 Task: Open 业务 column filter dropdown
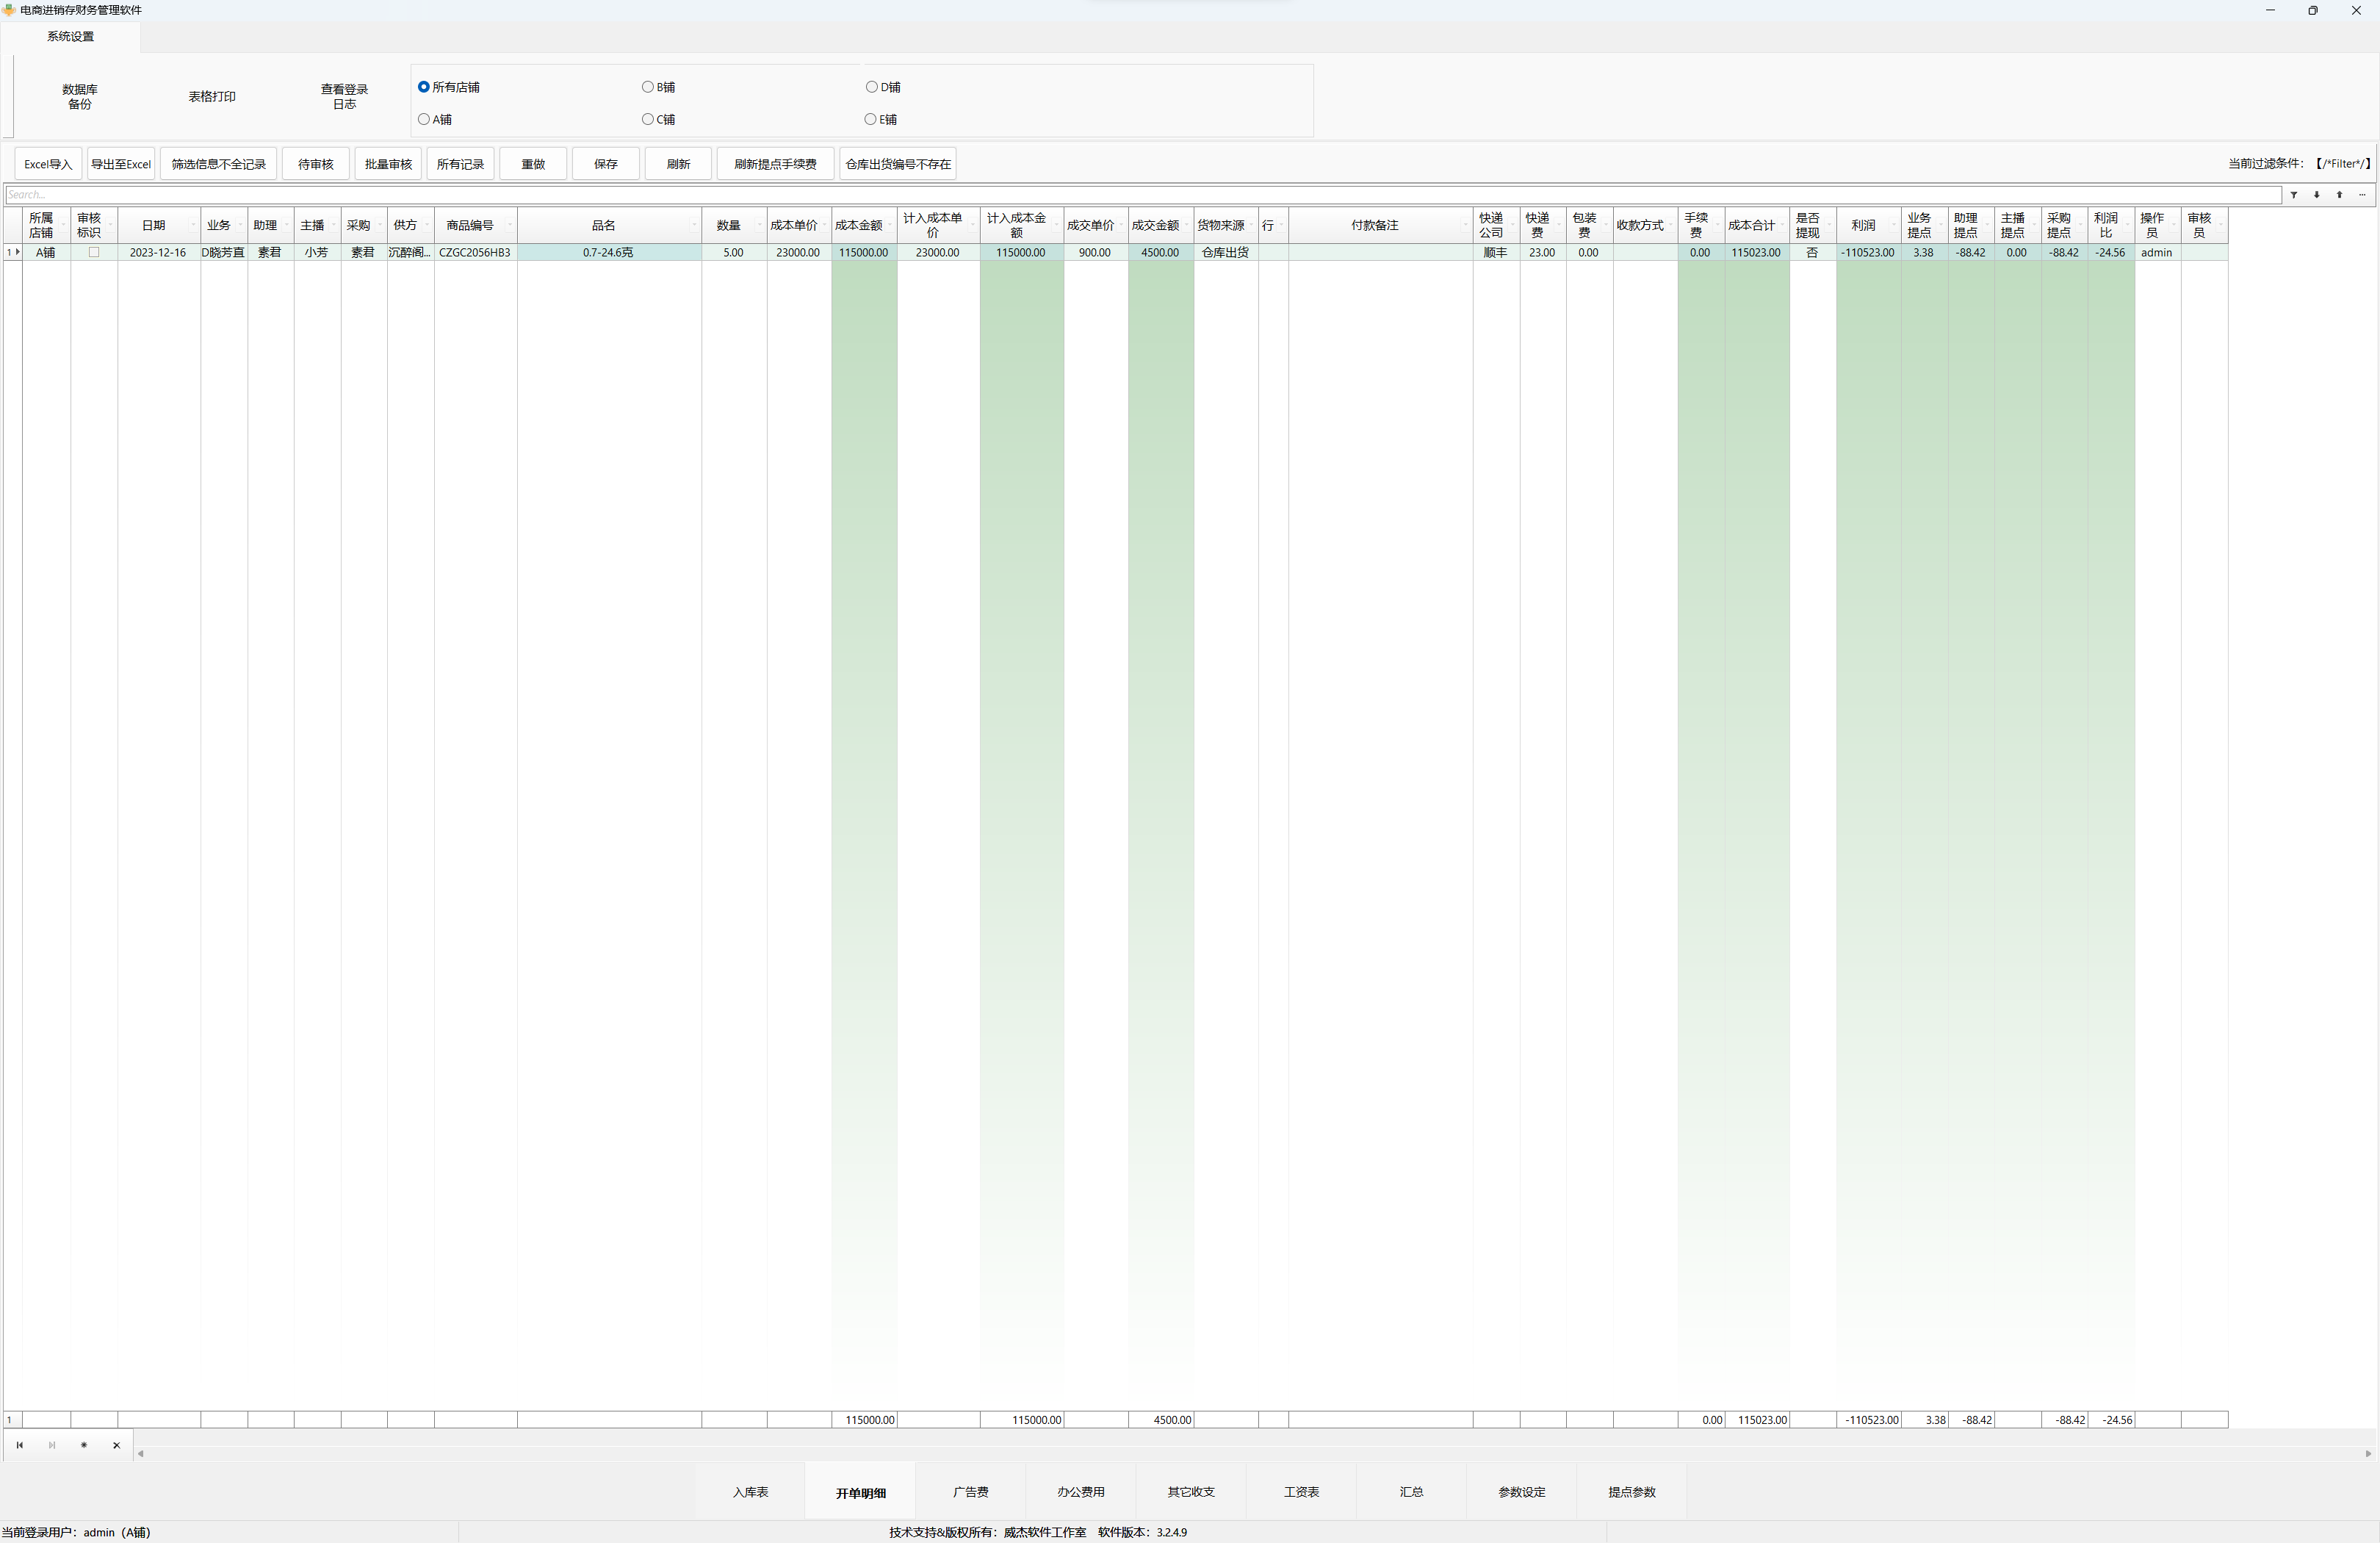241,226
